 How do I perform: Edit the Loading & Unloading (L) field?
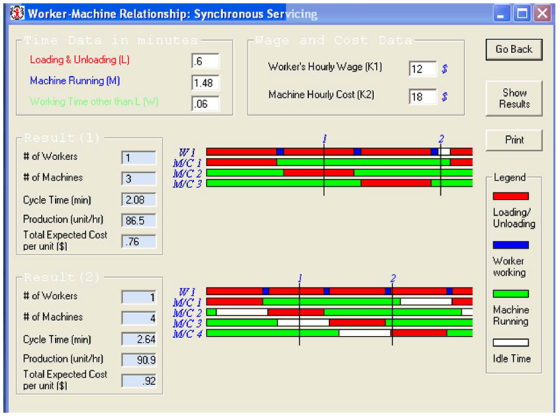pyautogui.click(x=205, y=61)
